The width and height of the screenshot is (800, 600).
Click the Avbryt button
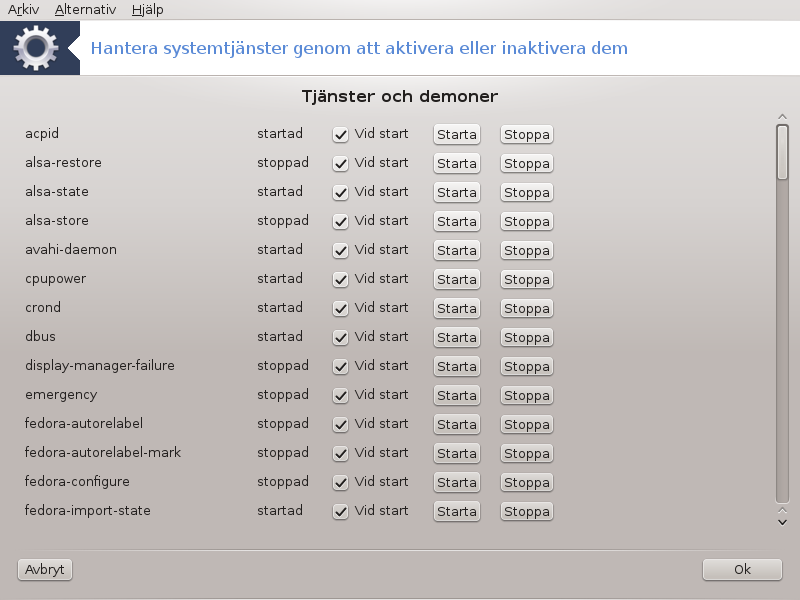point(45,569)
